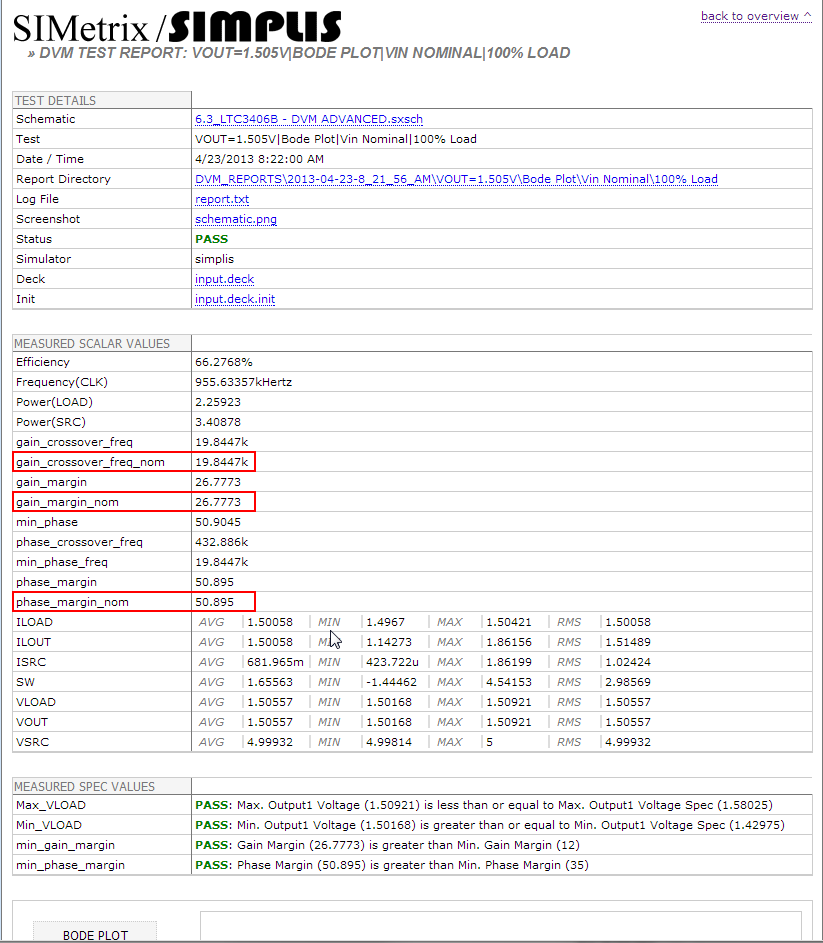The image size is (823, 943).
Task: Open the DVM_REPORTS report directory link
Action: click(456, 179)
